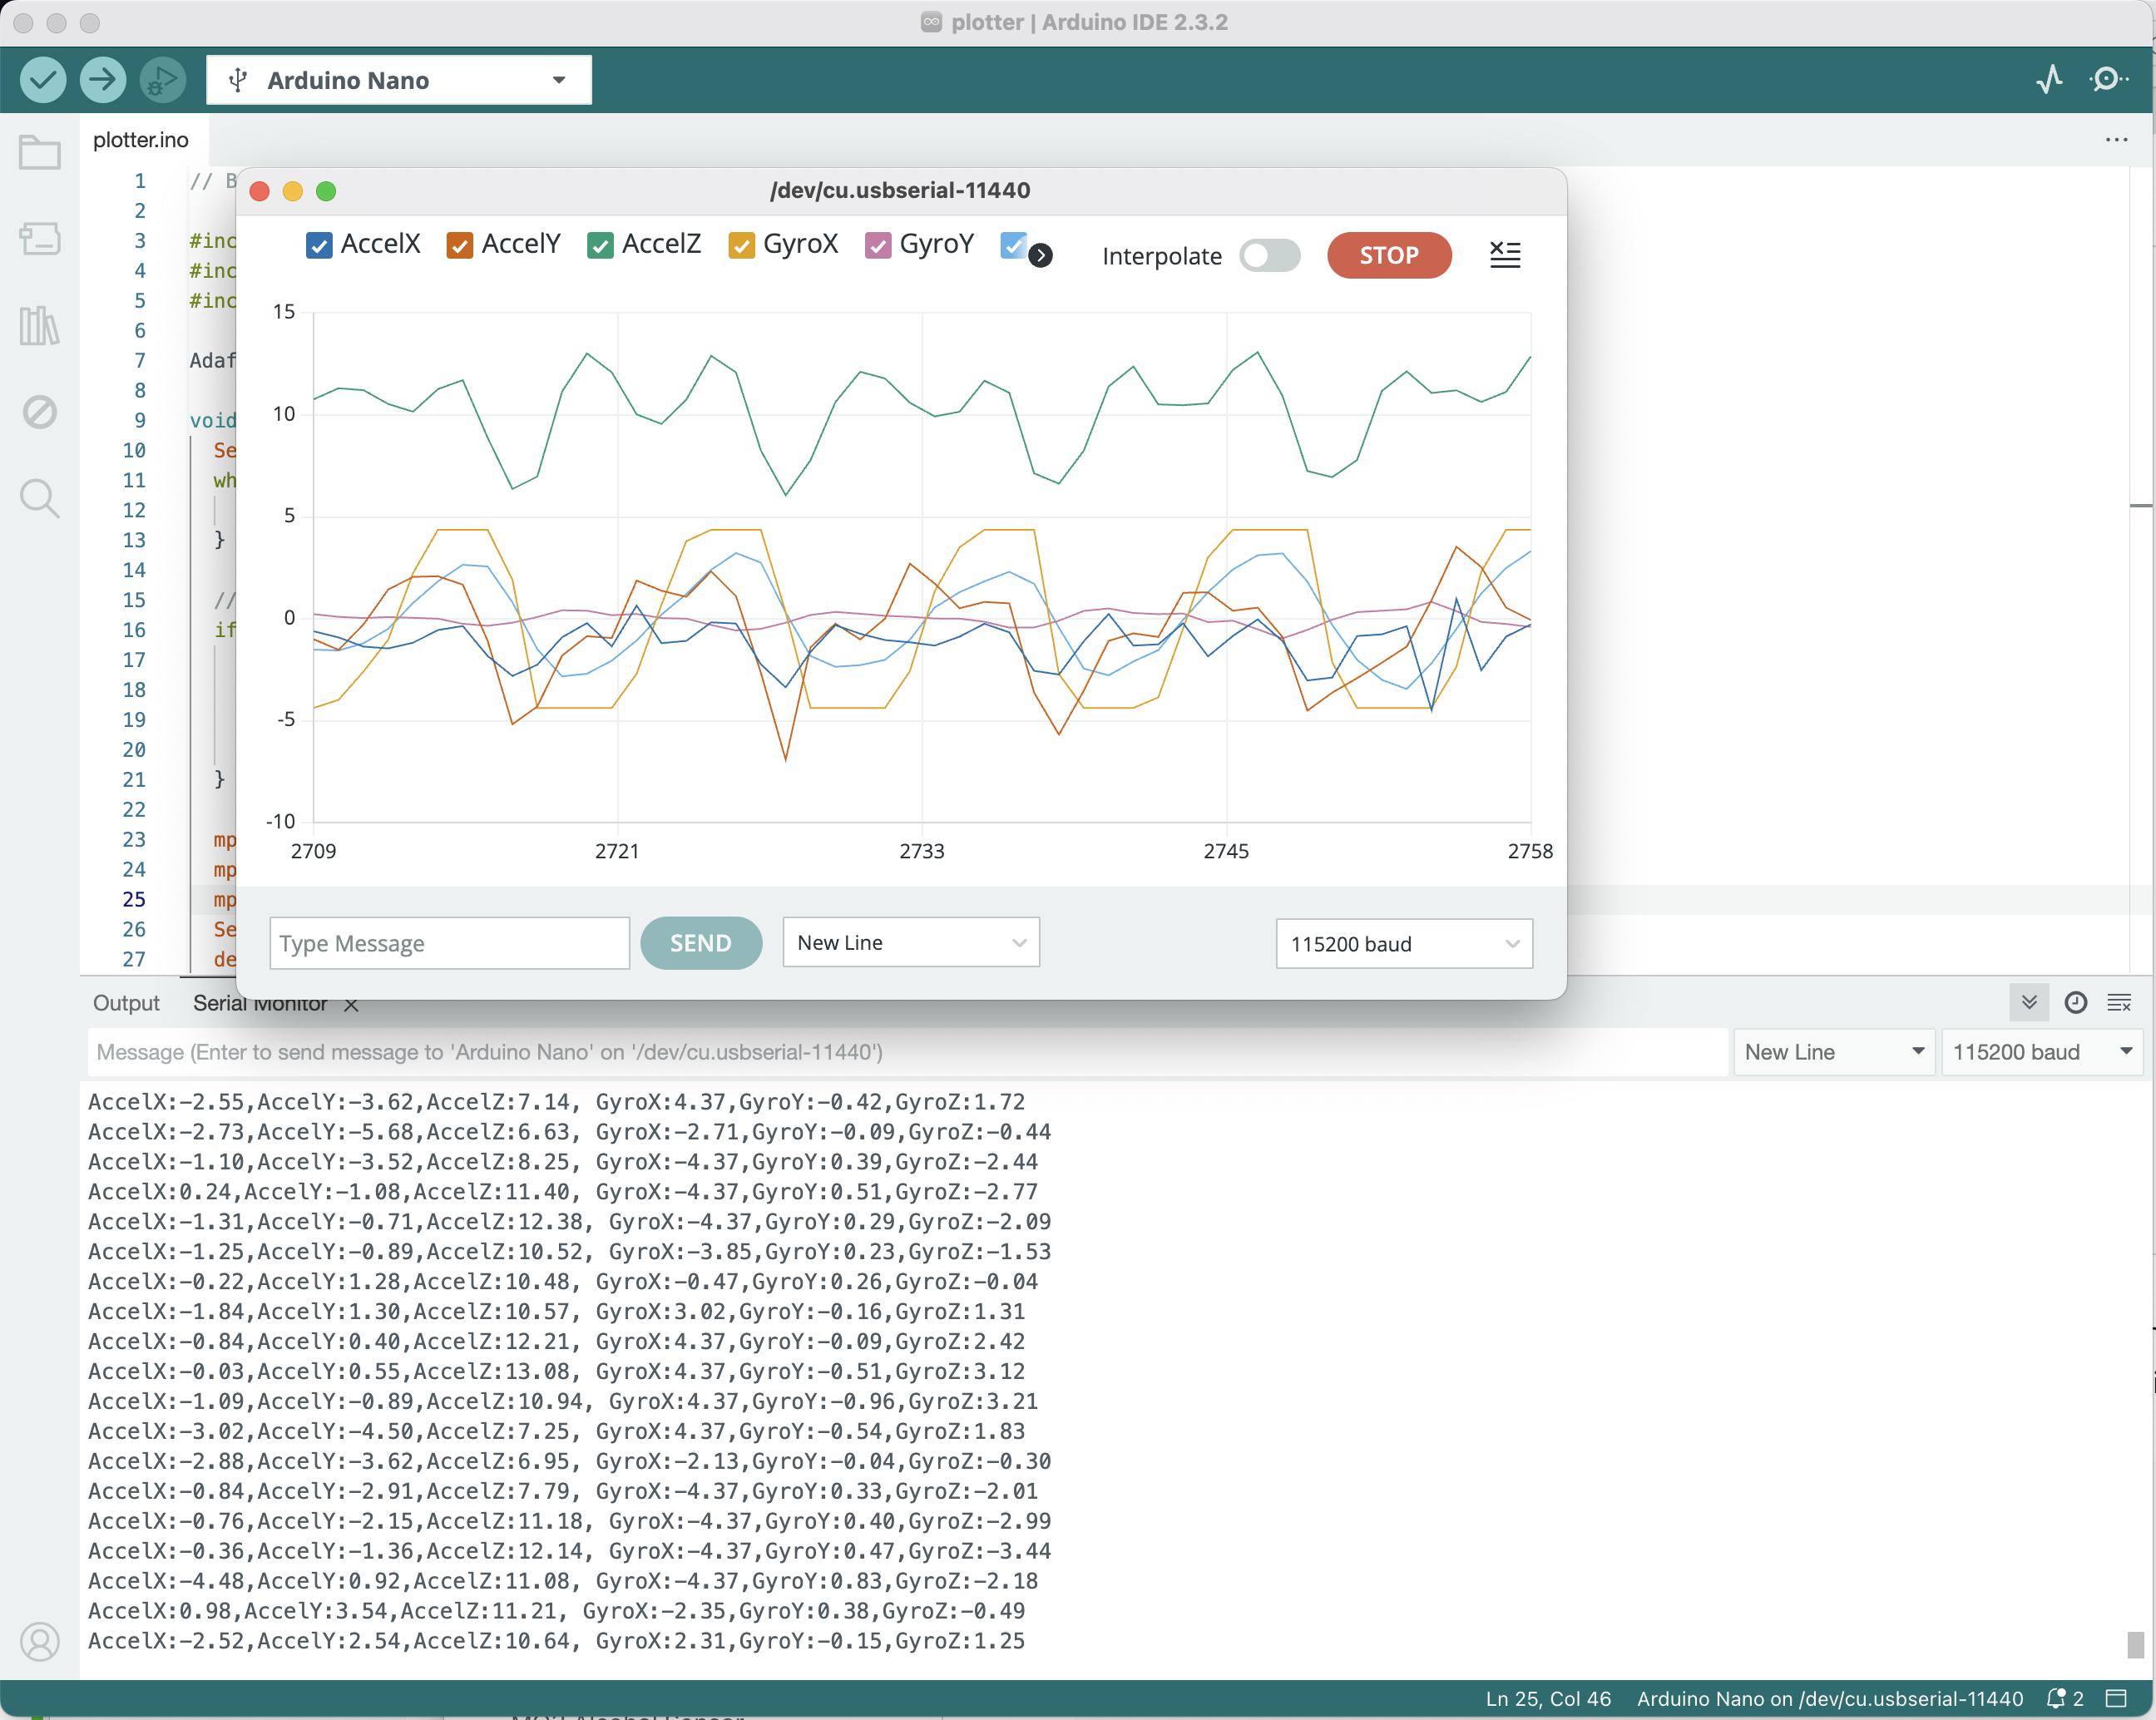
Task: Select the Serial Monitor tab
Action: 260,1003
